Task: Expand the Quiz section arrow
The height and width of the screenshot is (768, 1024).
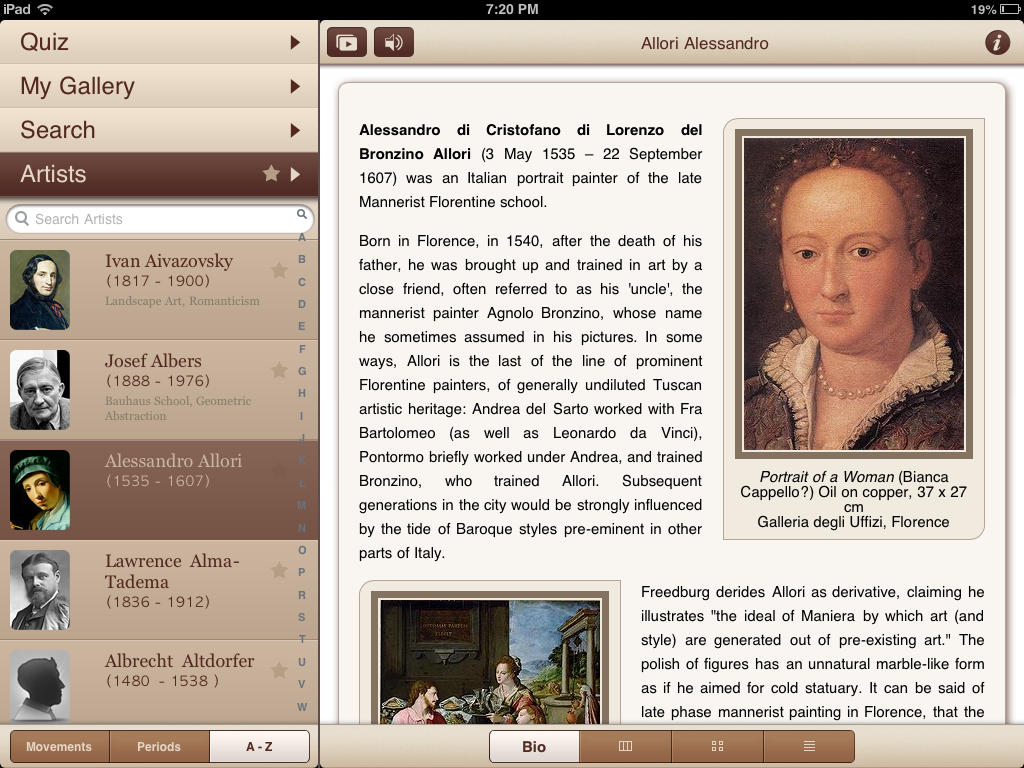Action: [x=295, y=42]
